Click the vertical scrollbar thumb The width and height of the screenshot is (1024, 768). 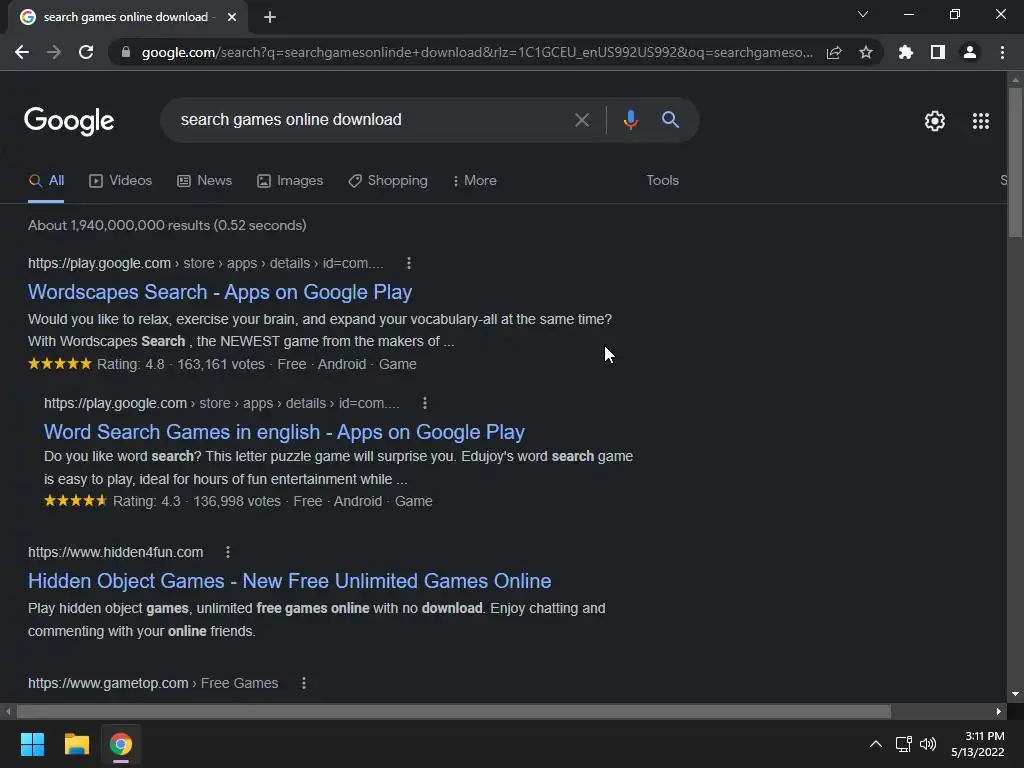coord(1015,162)
